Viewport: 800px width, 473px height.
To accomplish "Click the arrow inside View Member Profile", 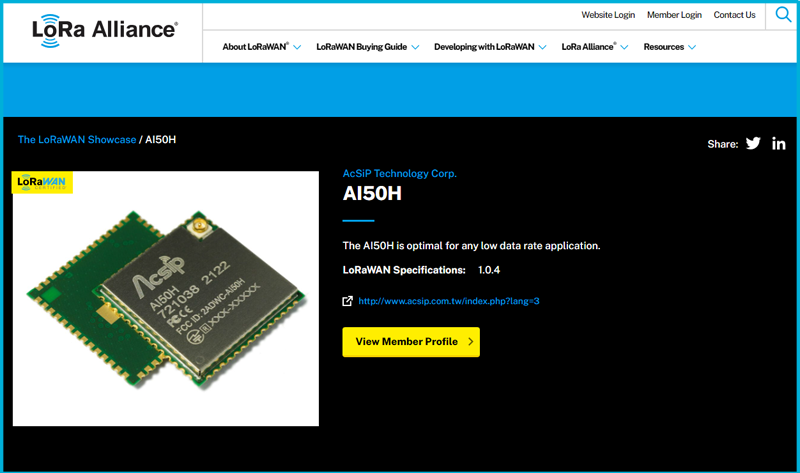I will [470, 342].
